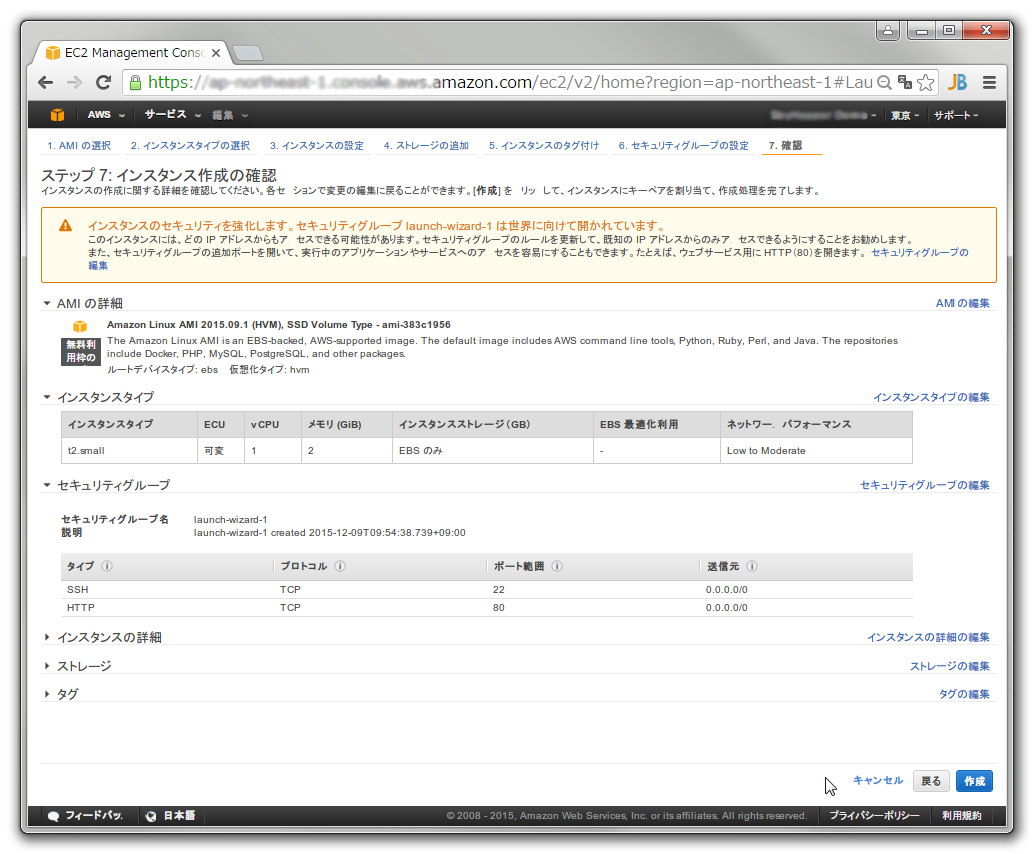Click the info icon next to 送信元
1034x854 pixels.
752,566
